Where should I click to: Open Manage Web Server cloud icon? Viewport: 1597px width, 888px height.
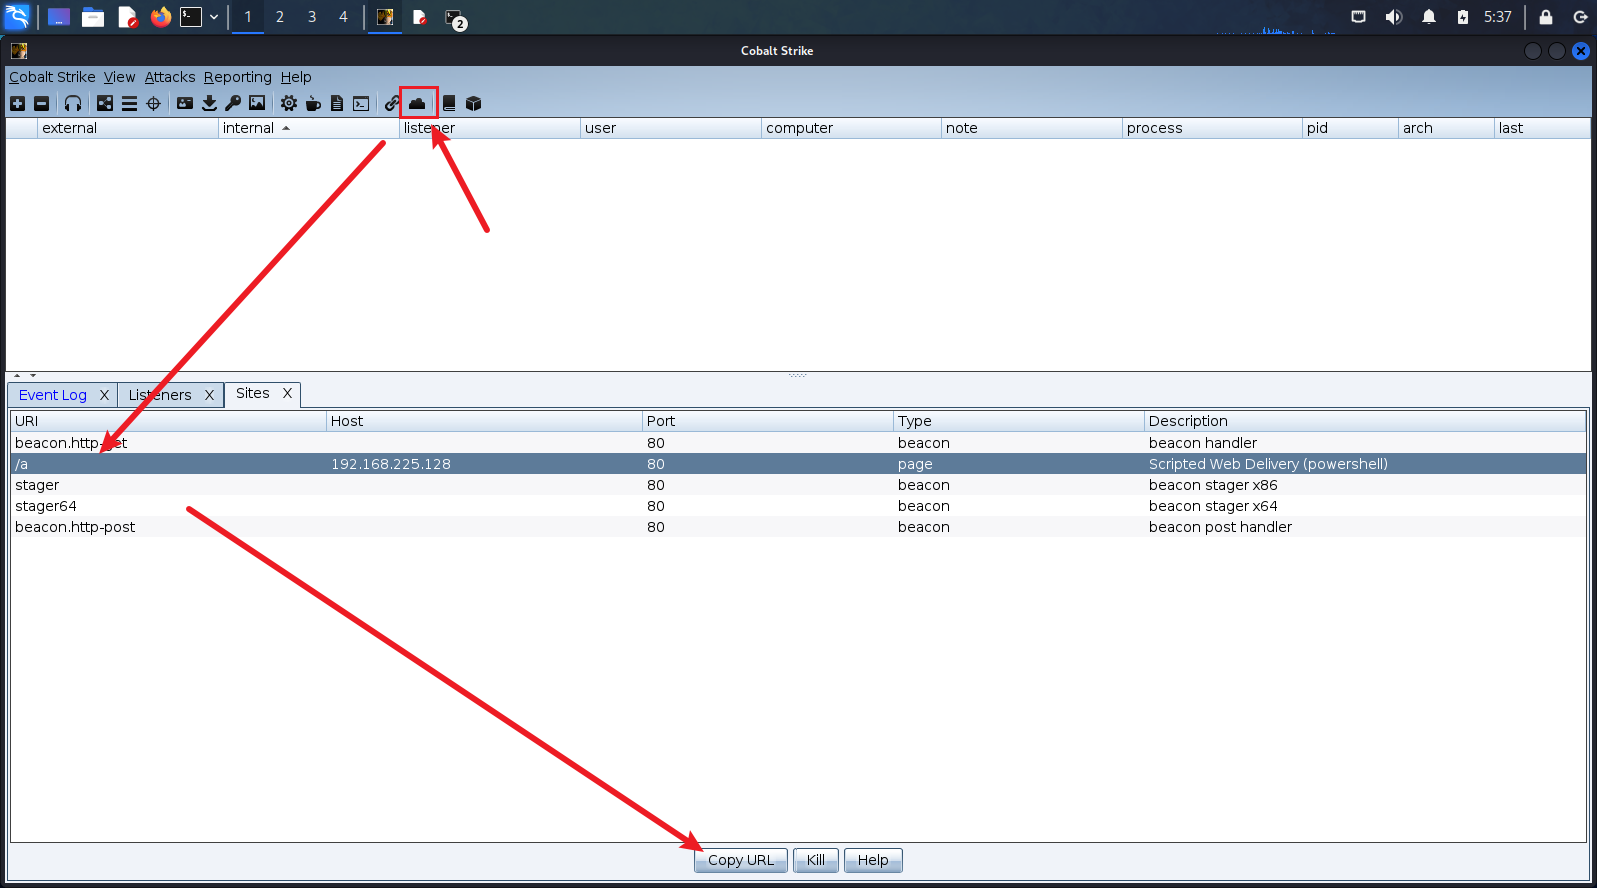tap(417, 103)
